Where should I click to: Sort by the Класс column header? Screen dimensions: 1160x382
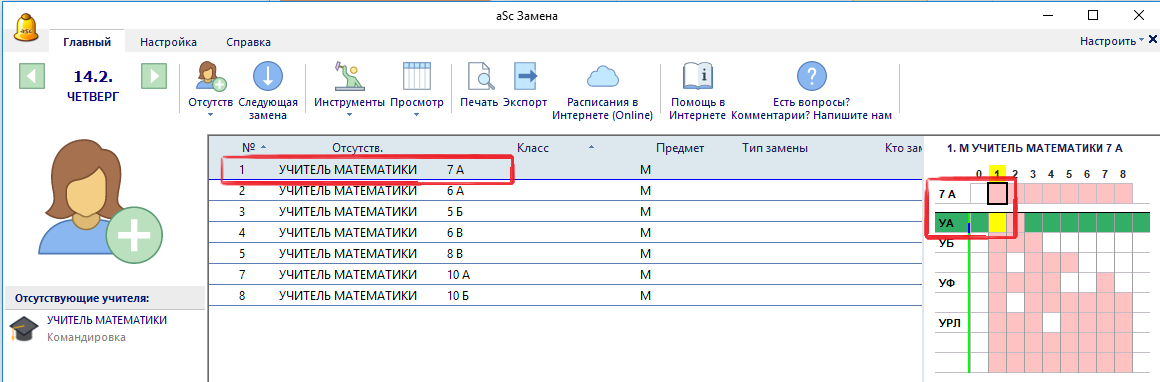tap(533, 148)
